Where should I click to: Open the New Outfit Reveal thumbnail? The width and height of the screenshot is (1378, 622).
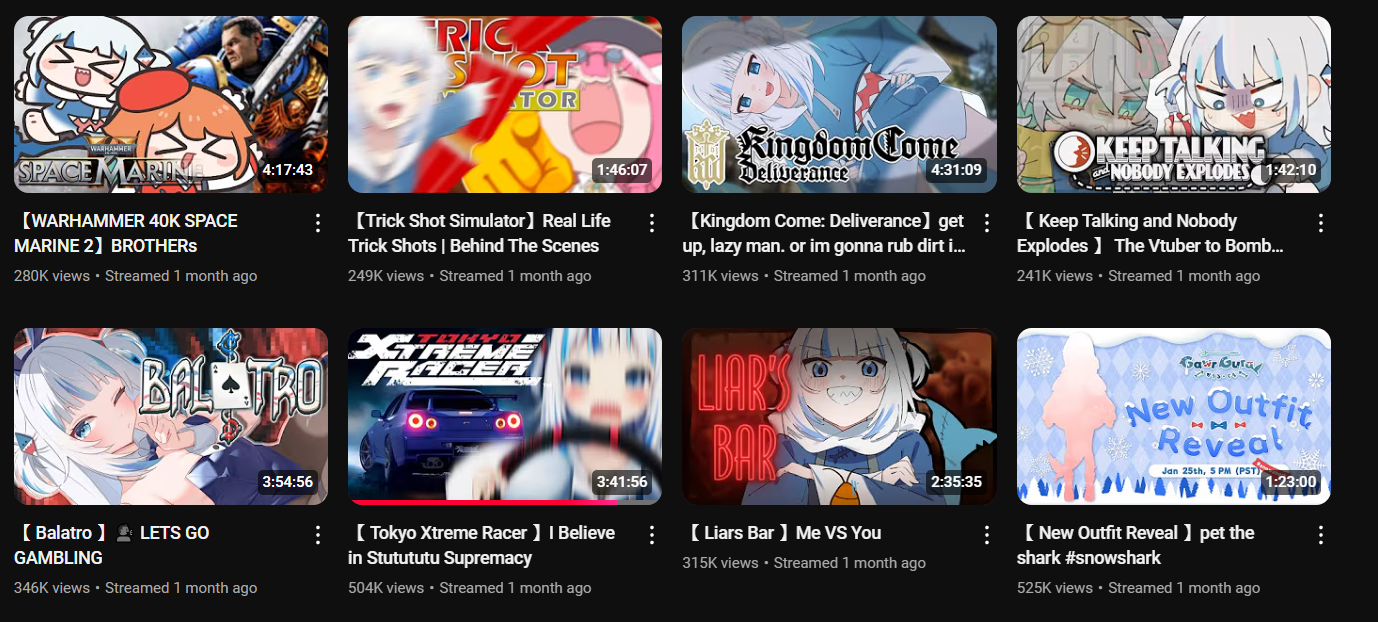coord(1174,416)
